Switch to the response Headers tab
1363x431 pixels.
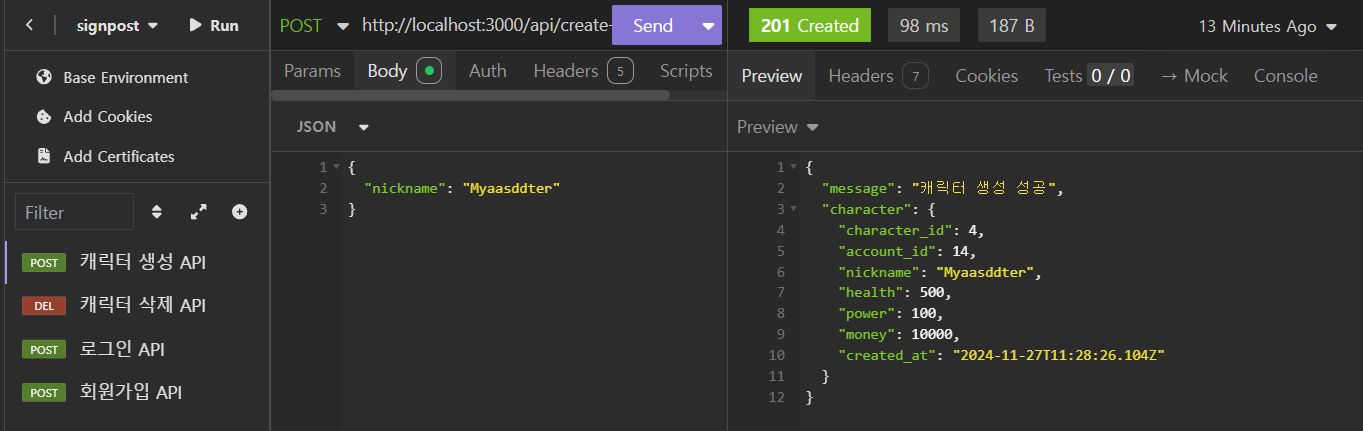(879, 76)
